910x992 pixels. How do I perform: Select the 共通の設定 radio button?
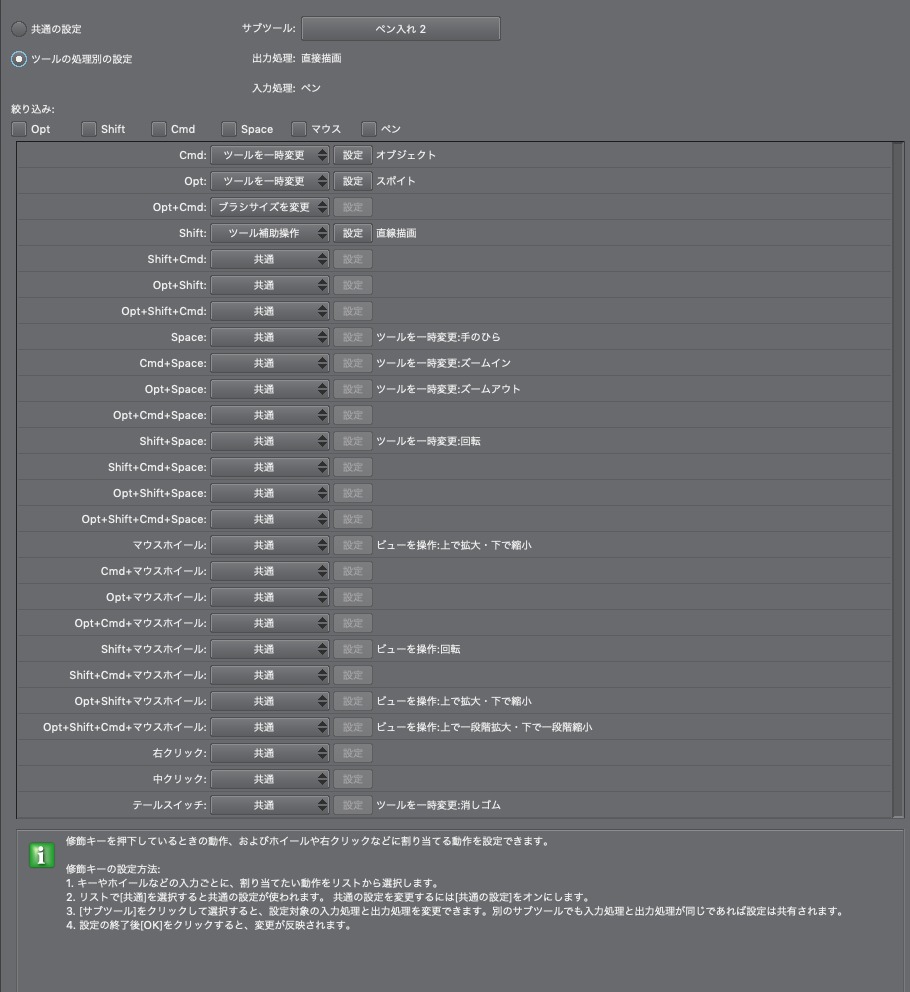tap(19, 29)
